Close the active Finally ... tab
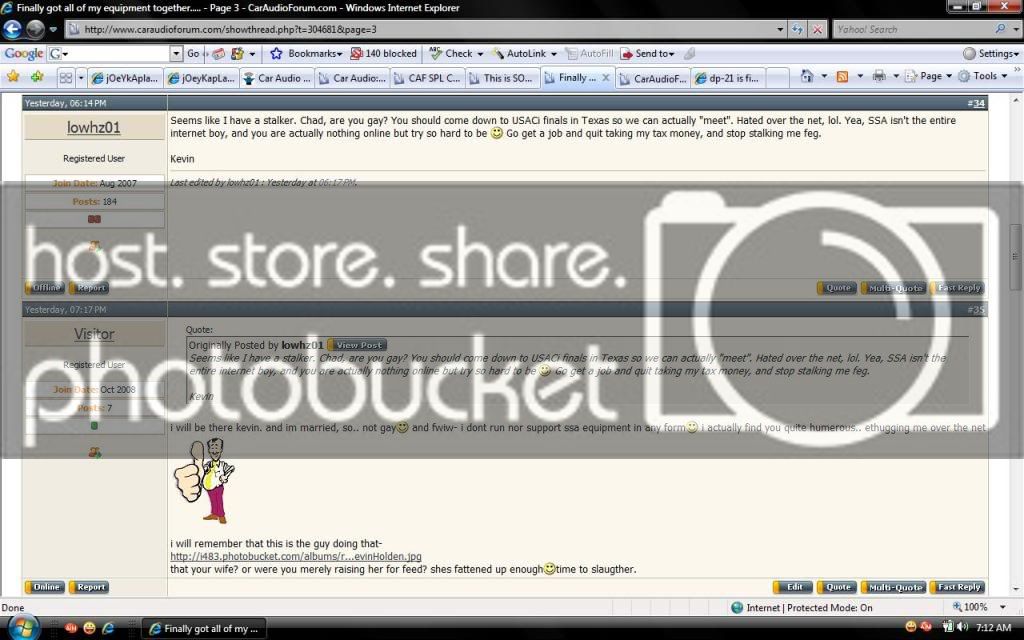Image resolution: width=1024 pixels, height=640 pixels. (605, 78)
